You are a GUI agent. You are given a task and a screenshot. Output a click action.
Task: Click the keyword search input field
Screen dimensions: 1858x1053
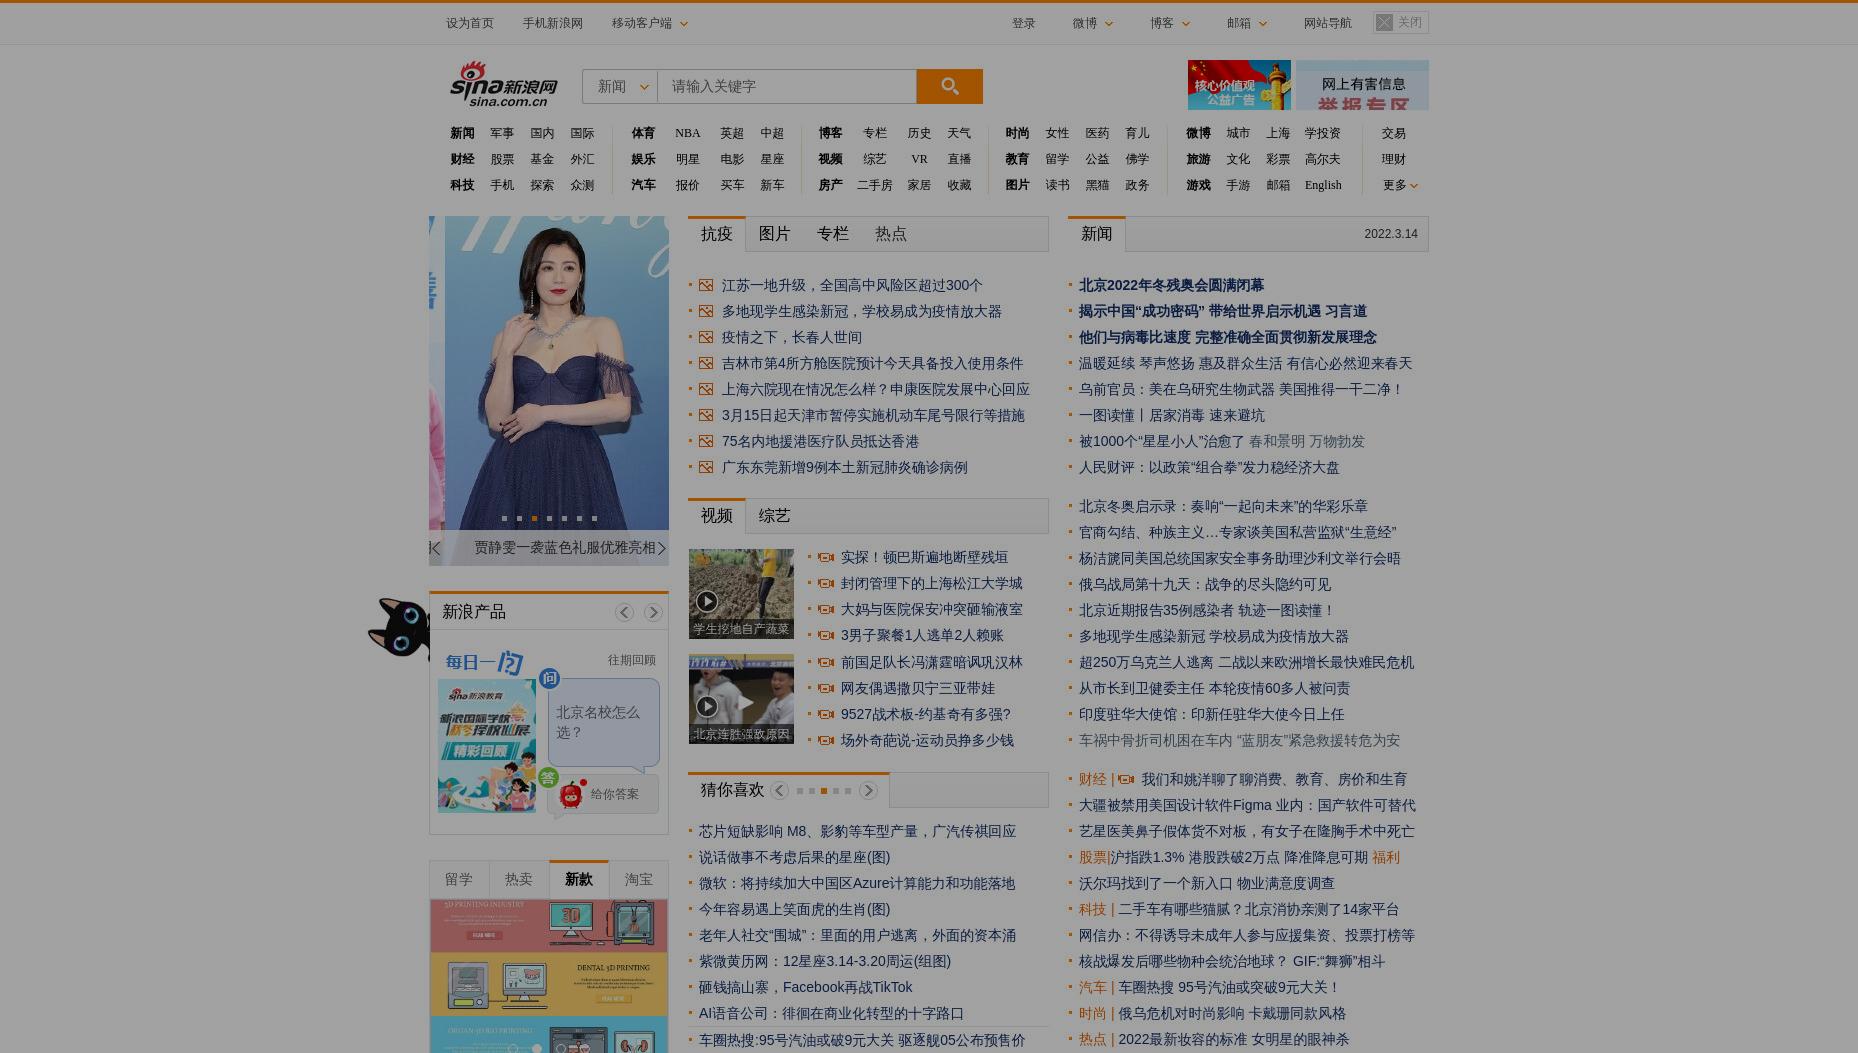(787, 86)
